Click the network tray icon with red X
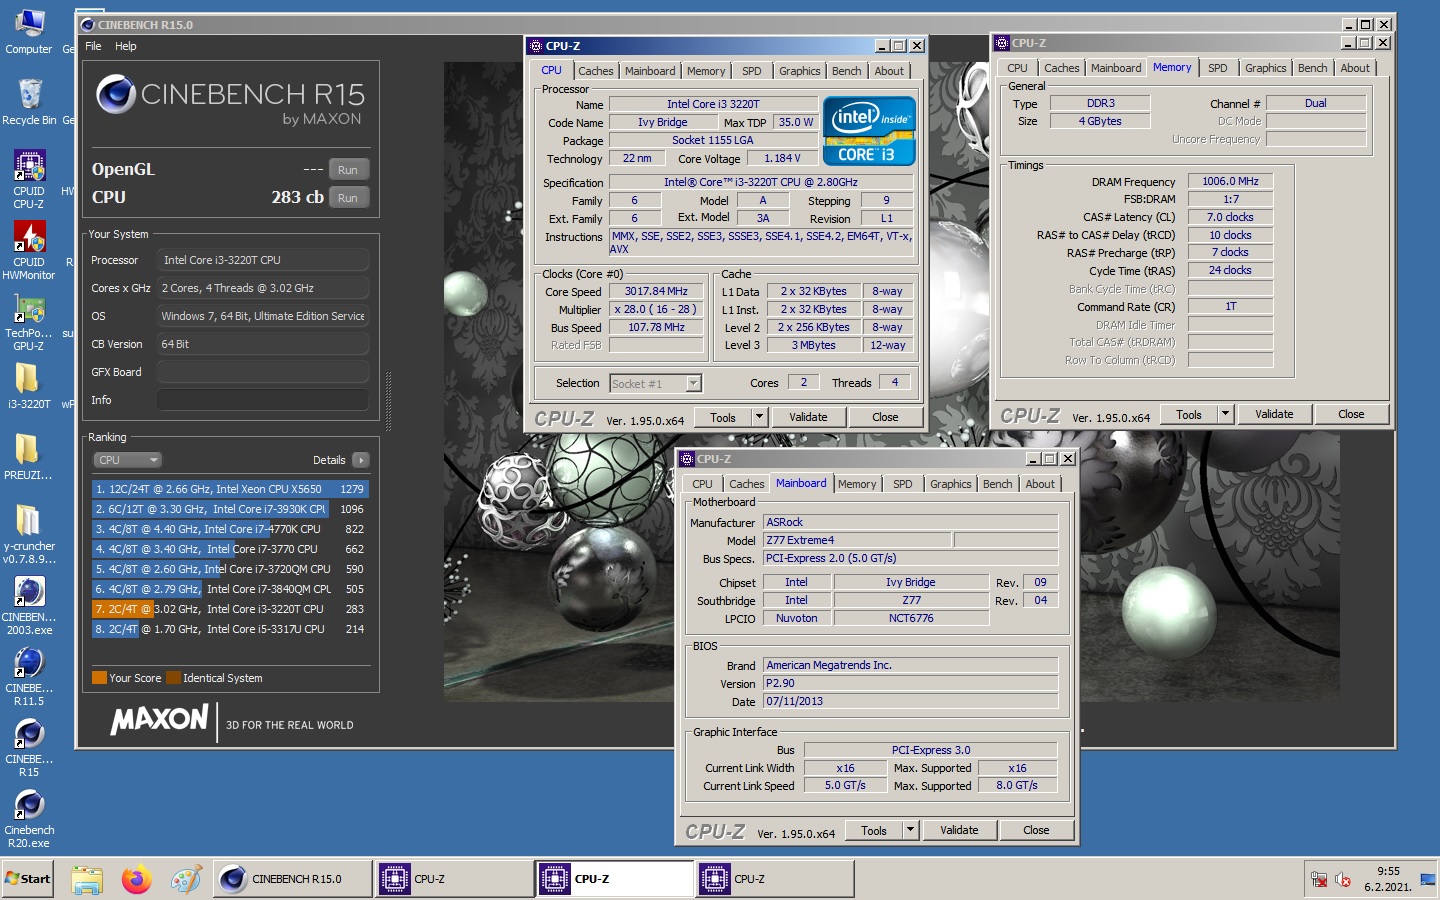 pos(1319,879)
